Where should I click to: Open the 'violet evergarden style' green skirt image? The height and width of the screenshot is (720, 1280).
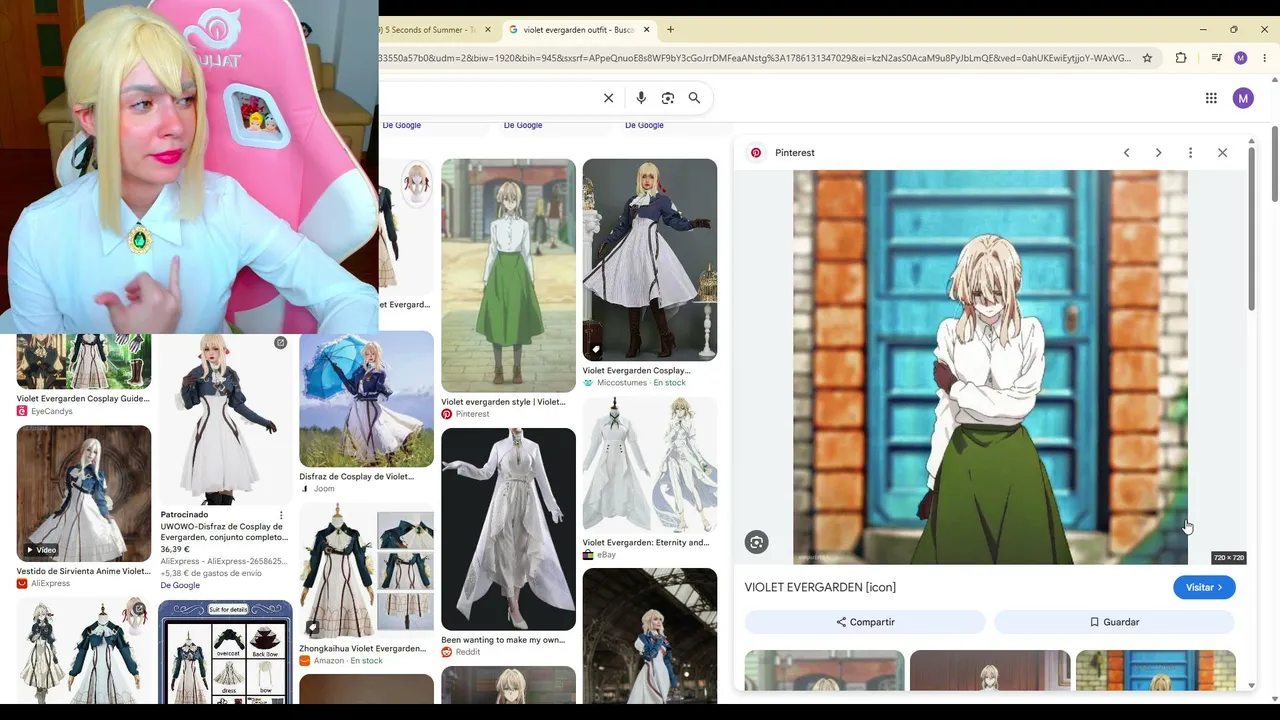[508, 275]
